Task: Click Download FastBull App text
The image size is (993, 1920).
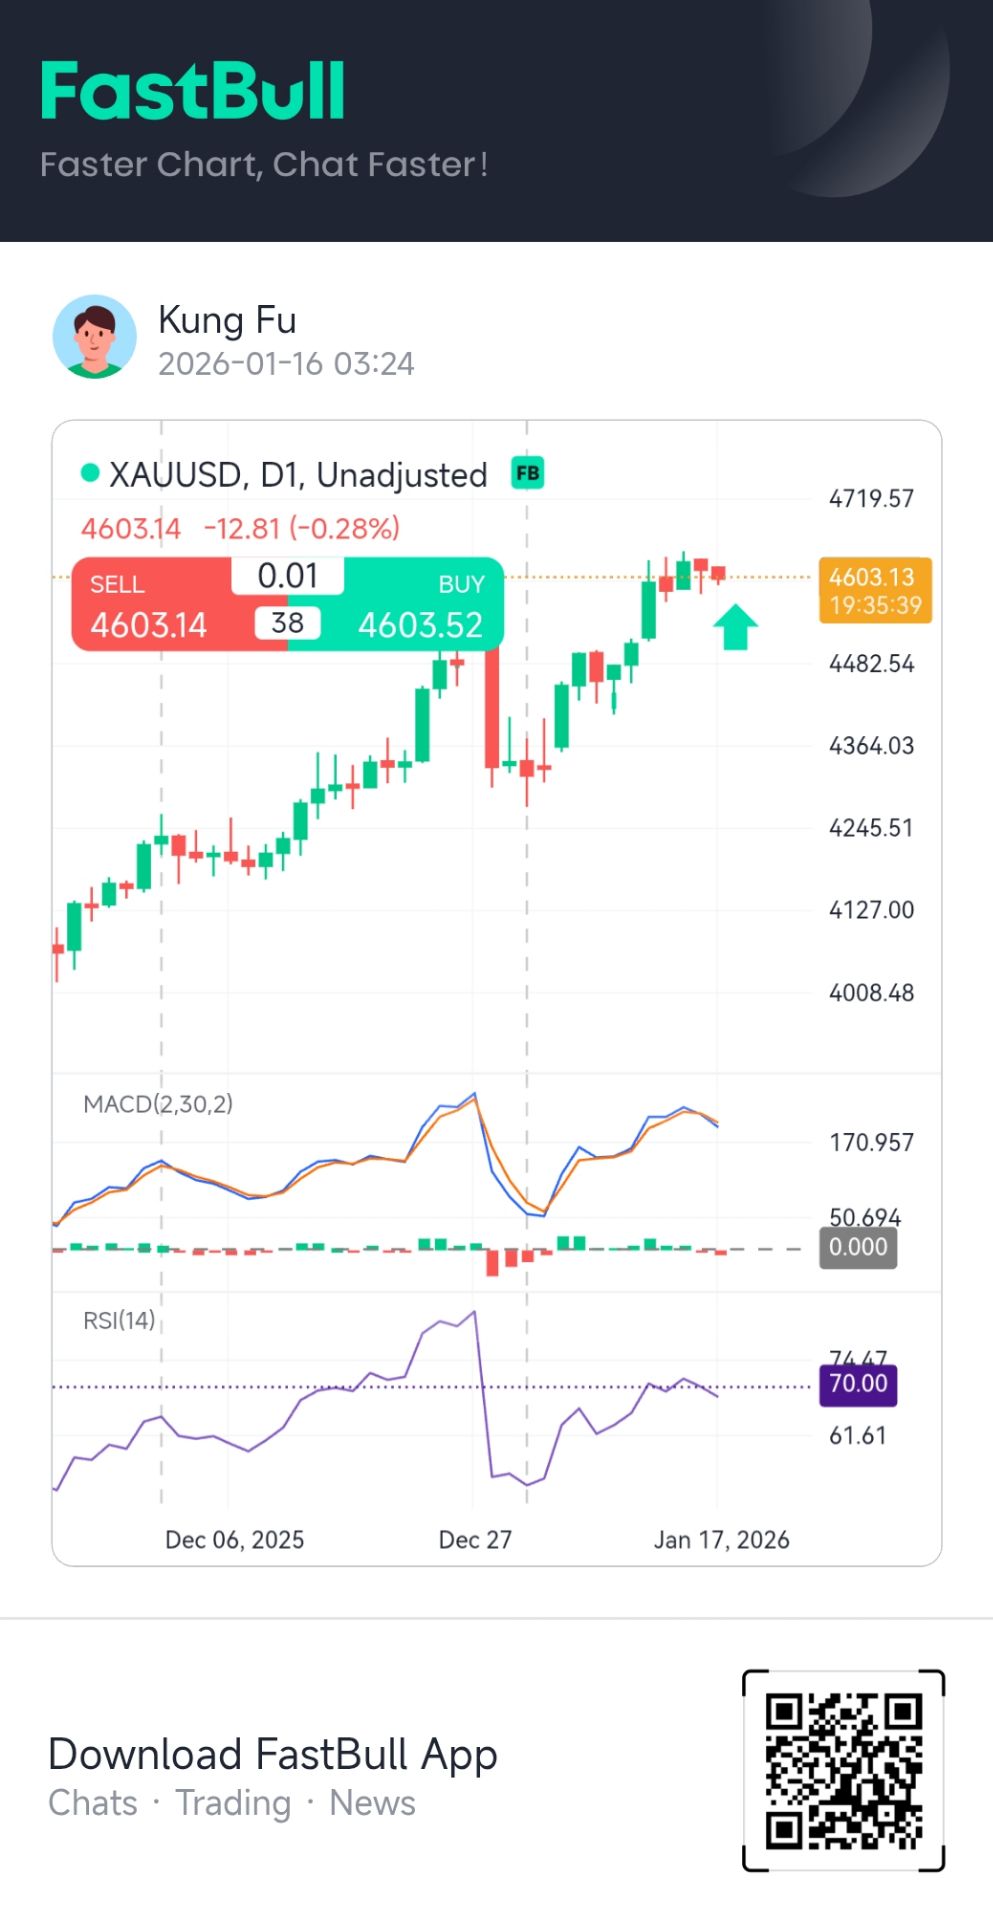Action: [272, 1754]
